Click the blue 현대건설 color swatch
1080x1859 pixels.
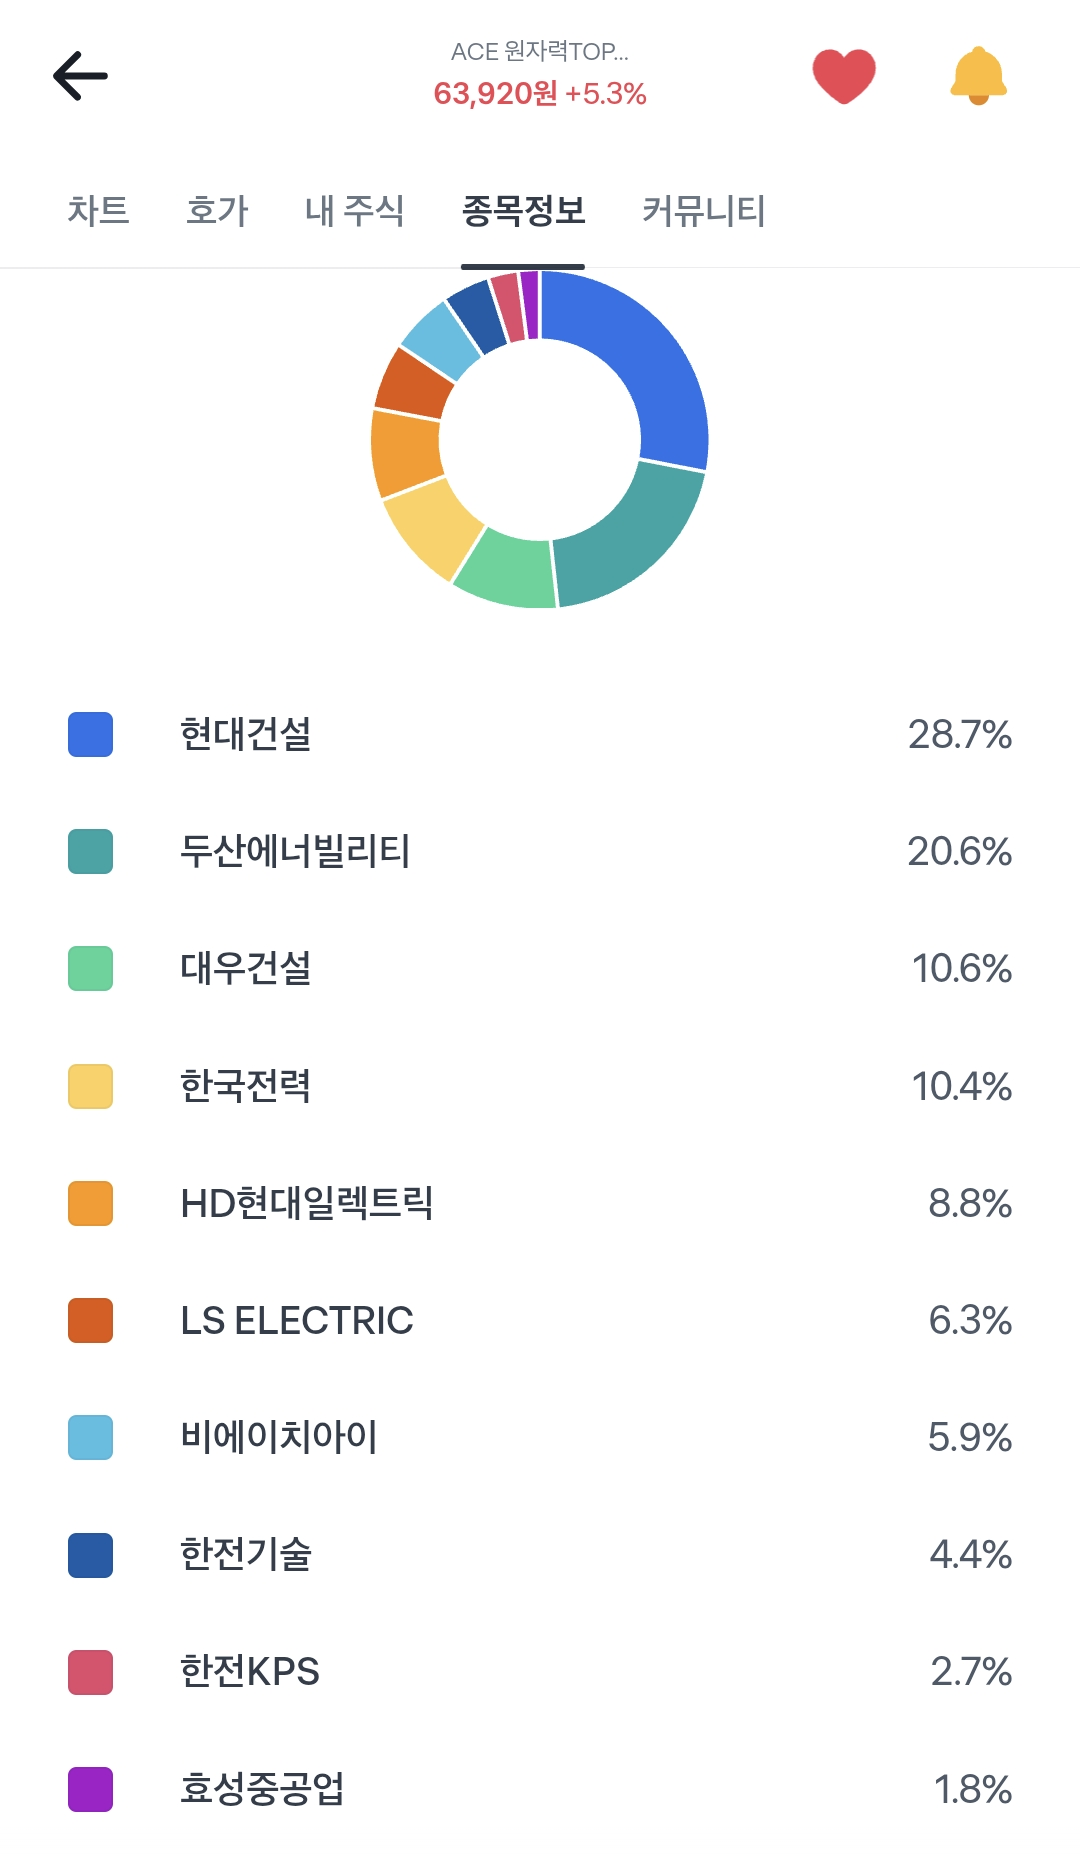click(90, 735)
